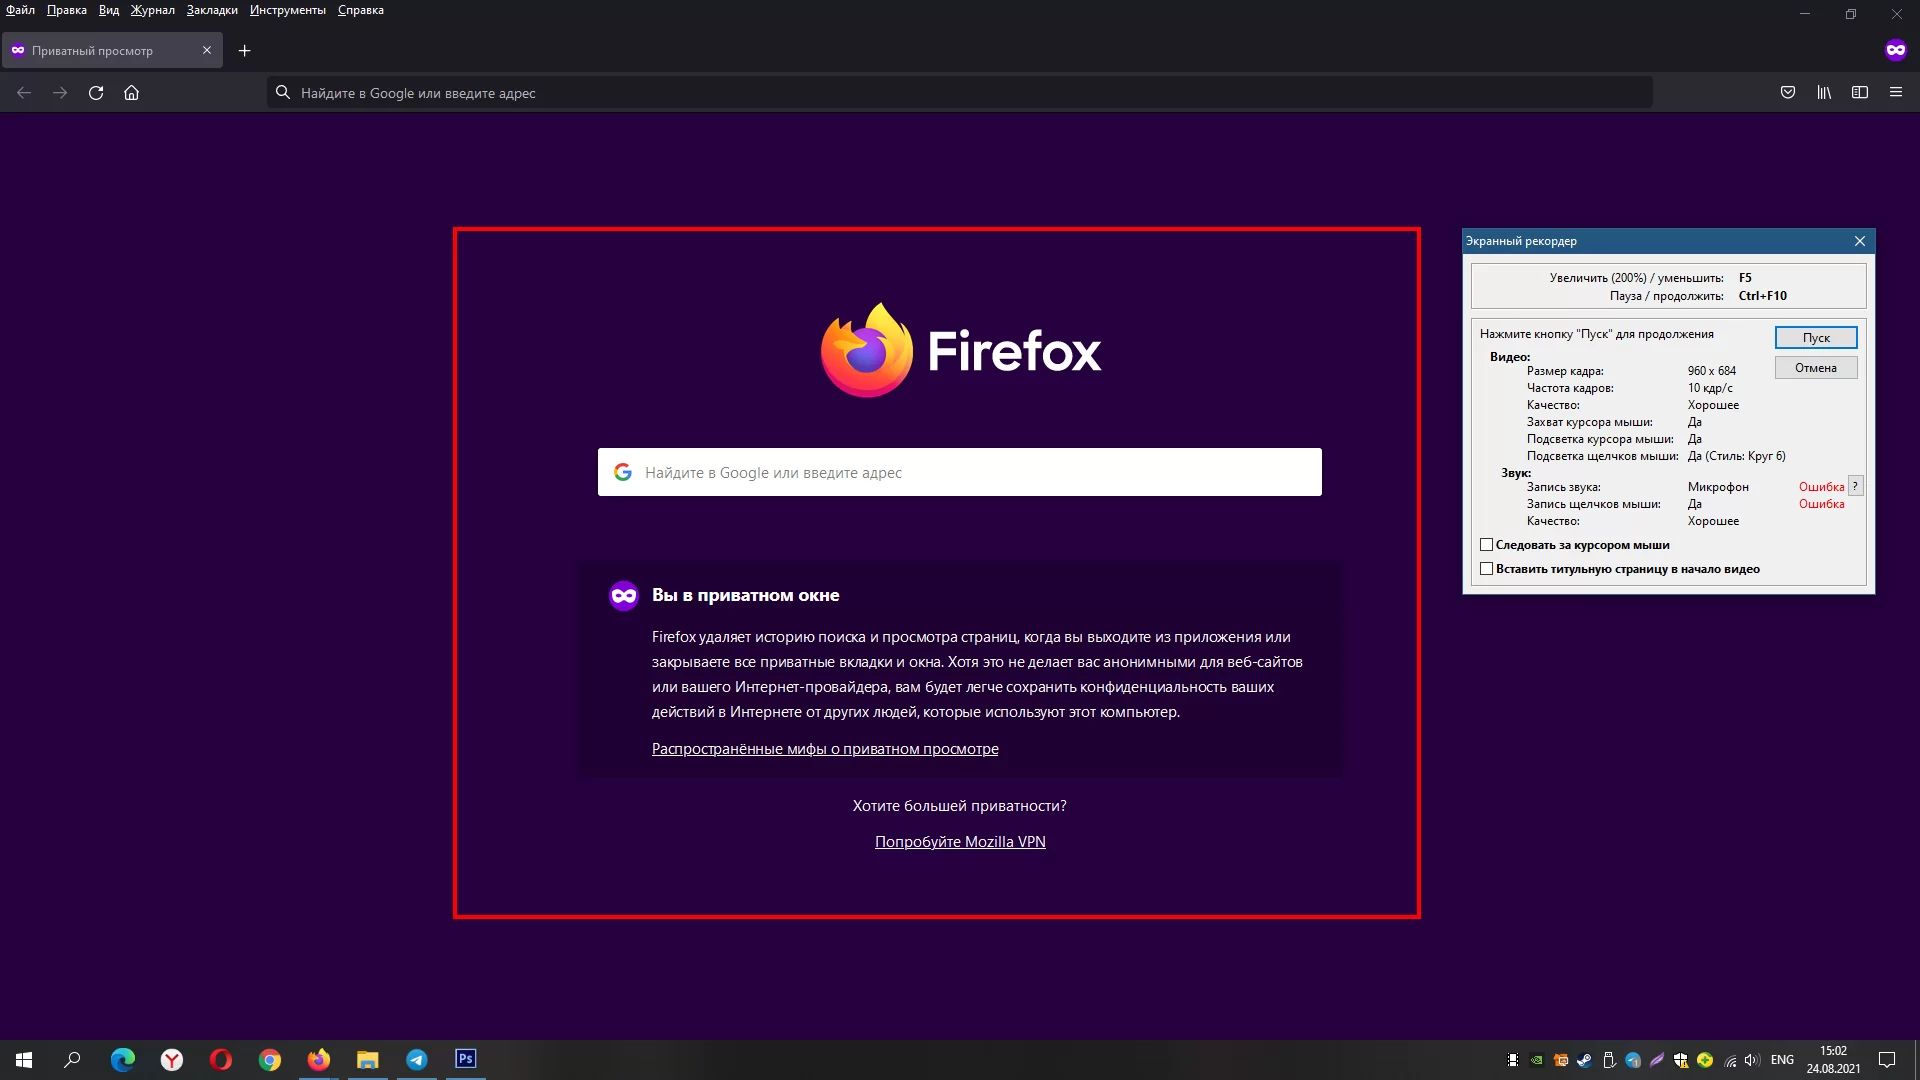
Task: Open the Вид menu
Action: click(109, 10)
